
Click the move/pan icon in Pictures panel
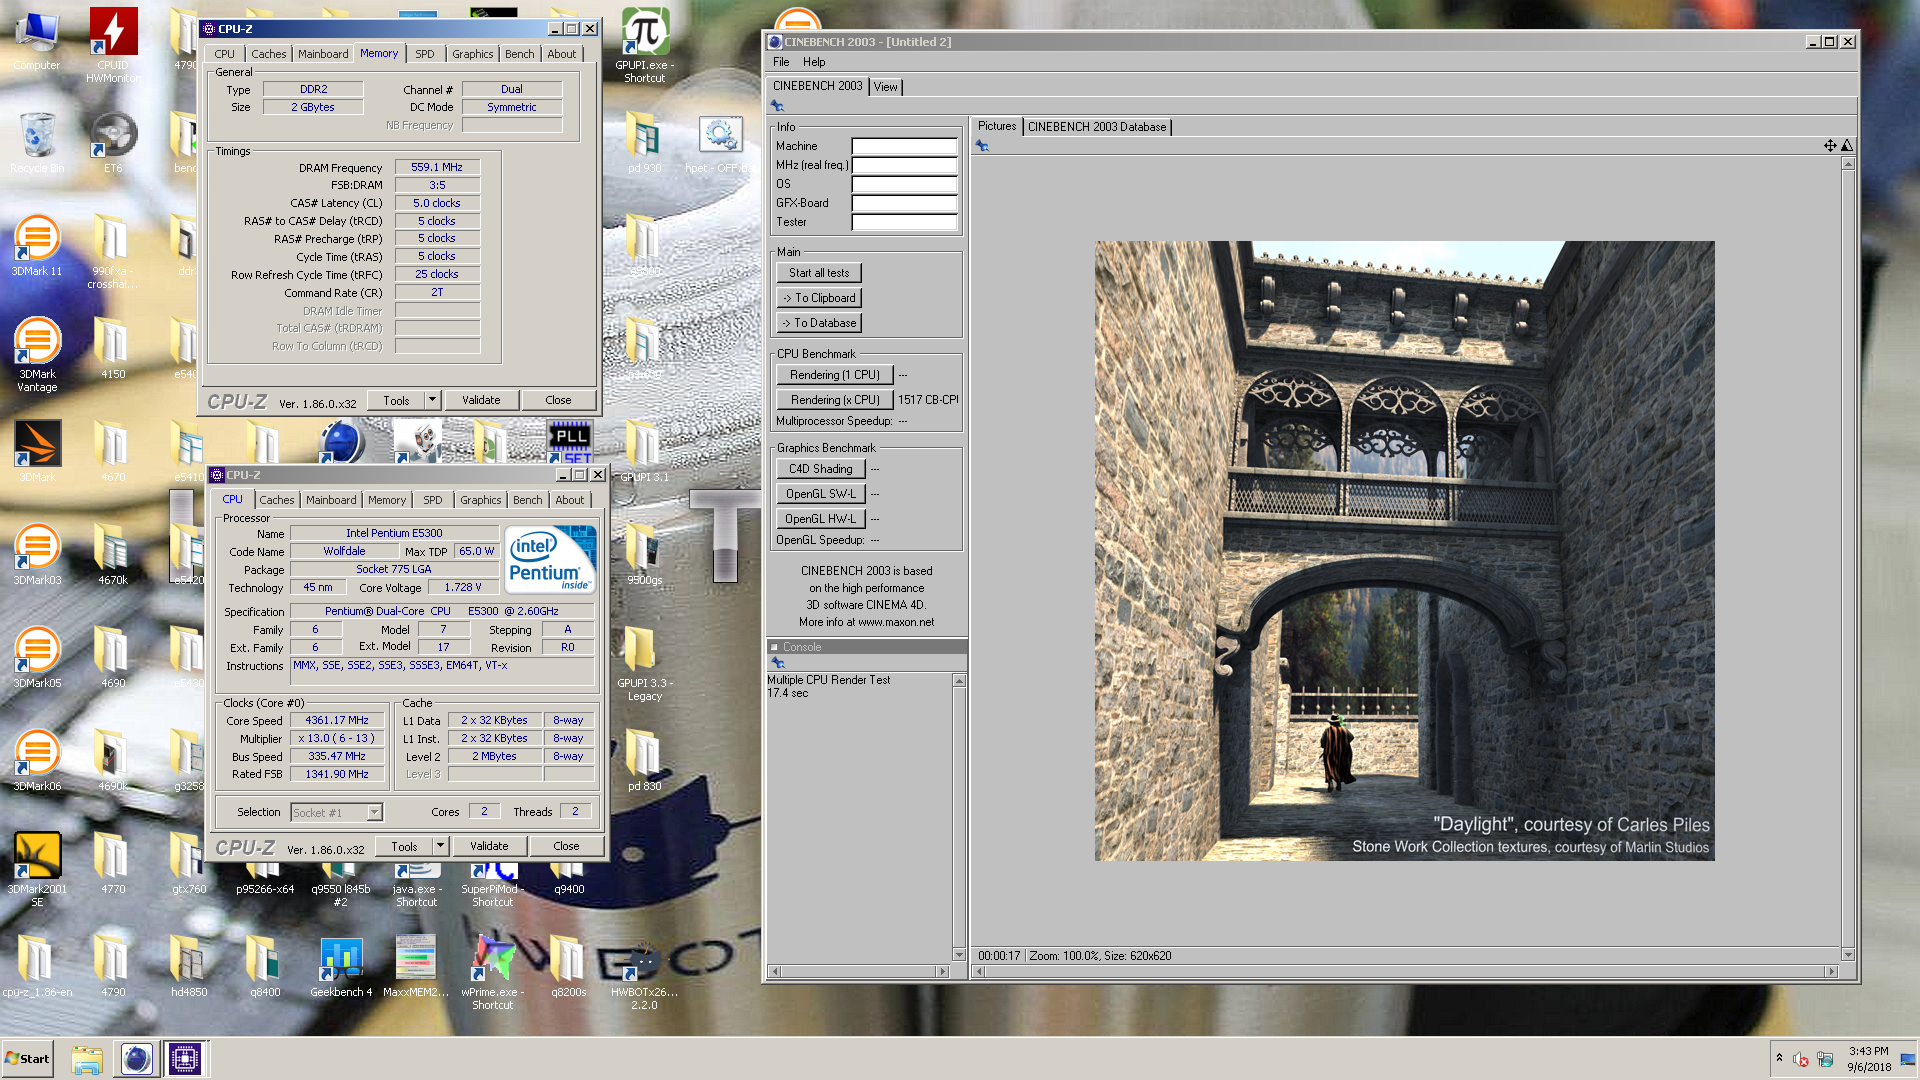[x=1830, y=146]
